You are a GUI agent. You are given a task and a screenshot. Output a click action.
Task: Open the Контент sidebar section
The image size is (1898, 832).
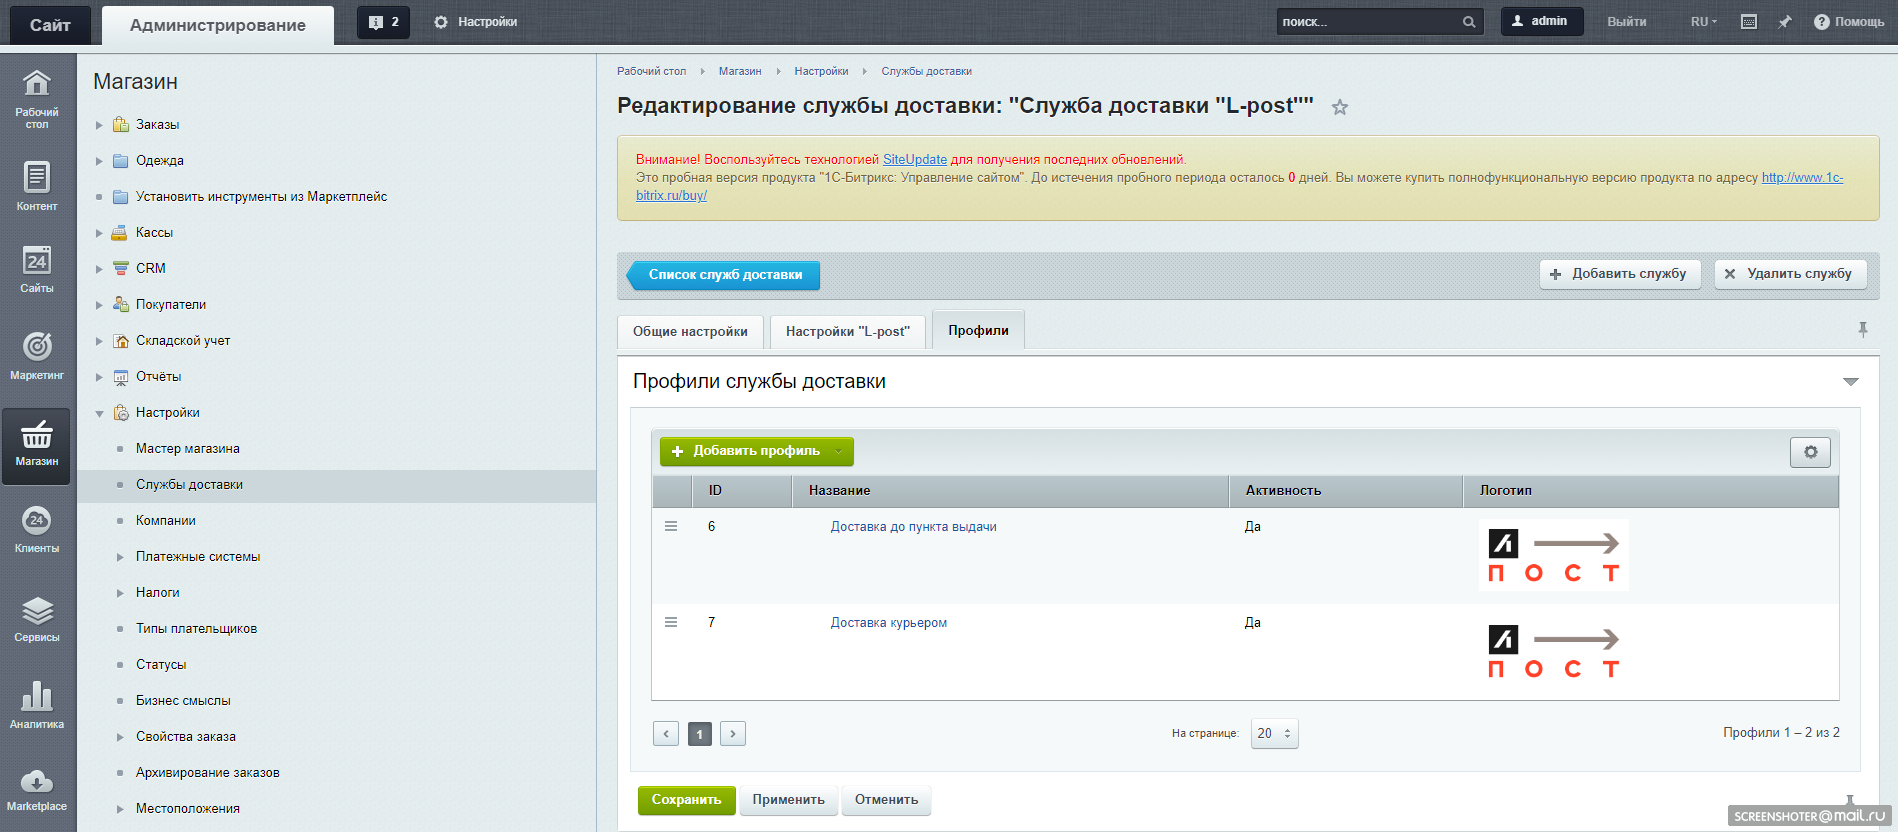point(37,186)
